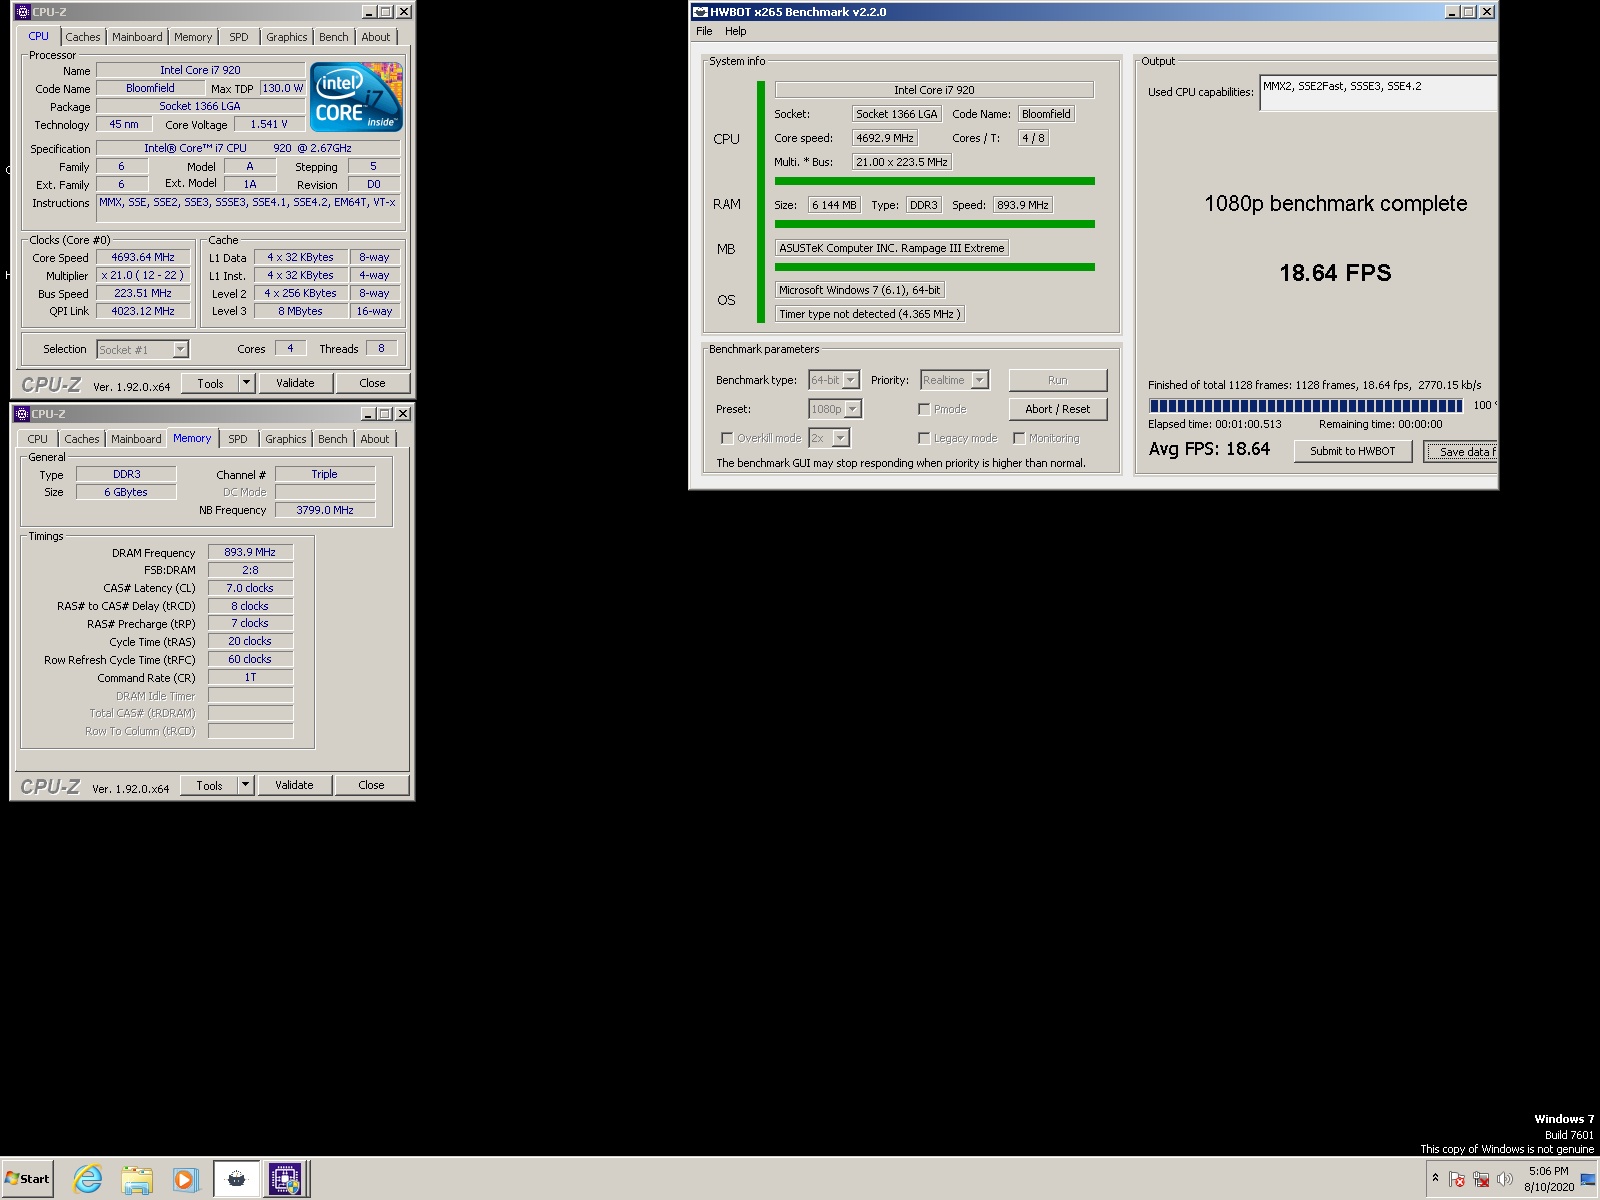The width and height of the screenshot is (1600, 1200).
Task: Click the green CPU status bar in System info
Action: [x=934, y=181]
